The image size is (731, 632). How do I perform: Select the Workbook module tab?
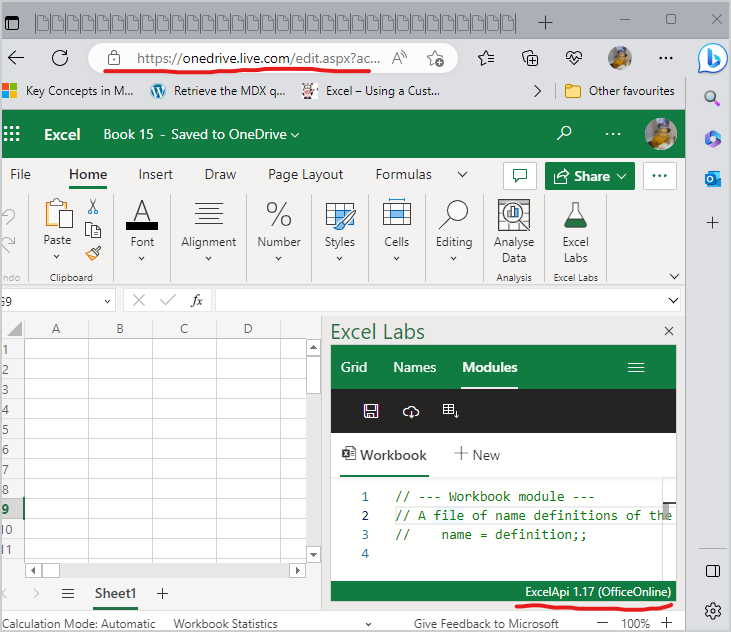[x=384, y=455]
